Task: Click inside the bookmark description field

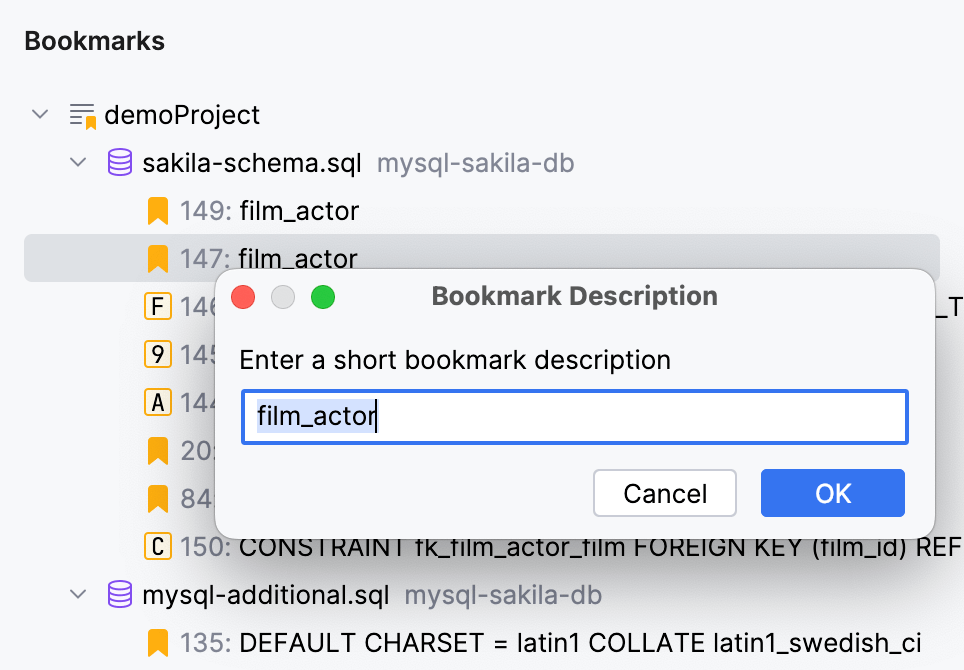Action: (x=574, y=417)
